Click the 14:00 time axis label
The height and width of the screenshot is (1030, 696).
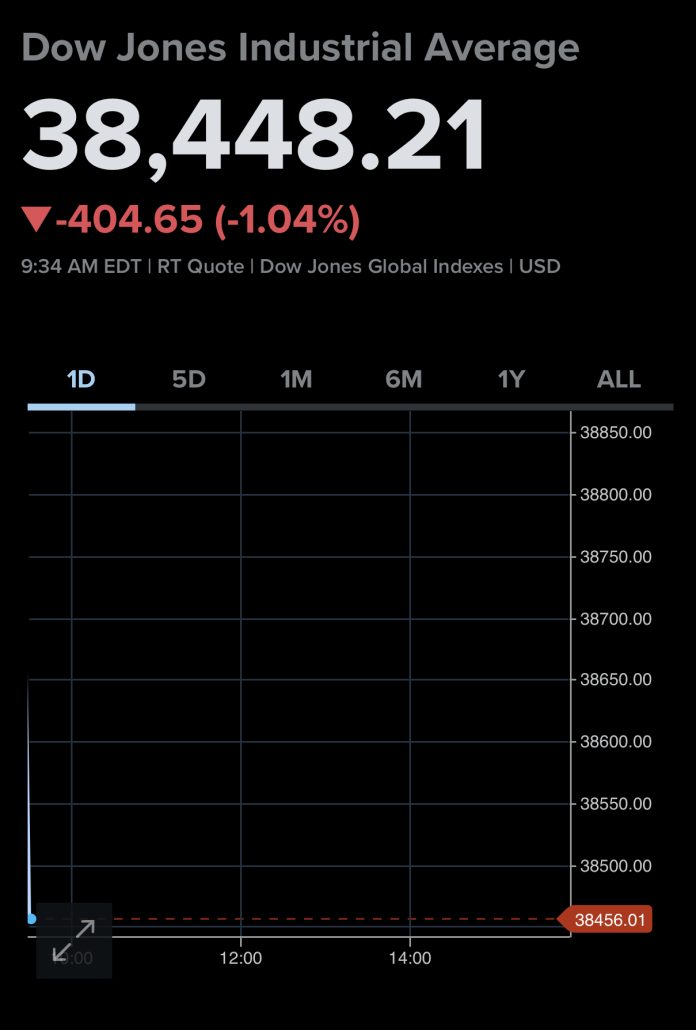(x=410, y=957)
